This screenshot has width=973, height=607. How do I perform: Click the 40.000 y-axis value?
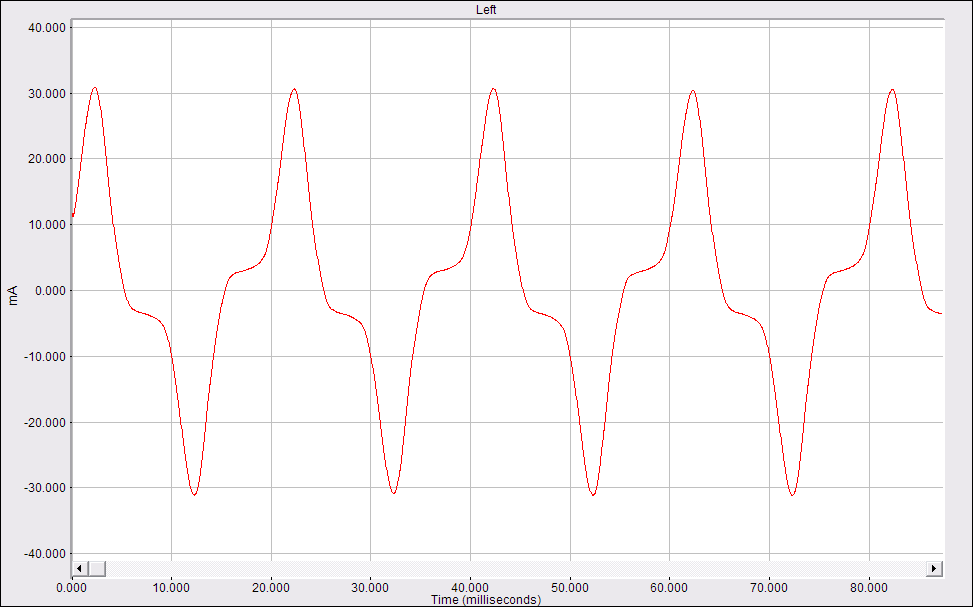click(47, 28)
